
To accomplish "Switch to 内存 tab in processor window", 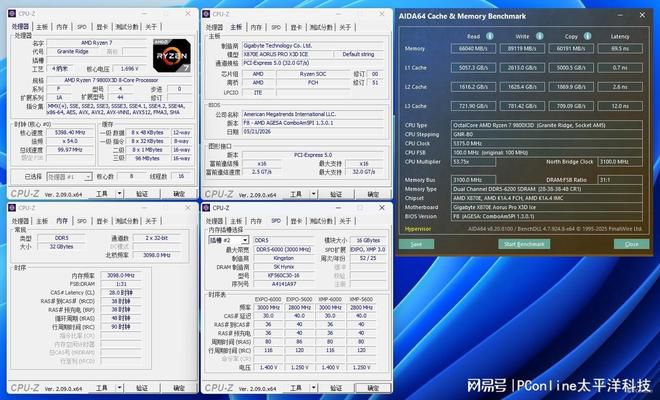I will (62, 27).
